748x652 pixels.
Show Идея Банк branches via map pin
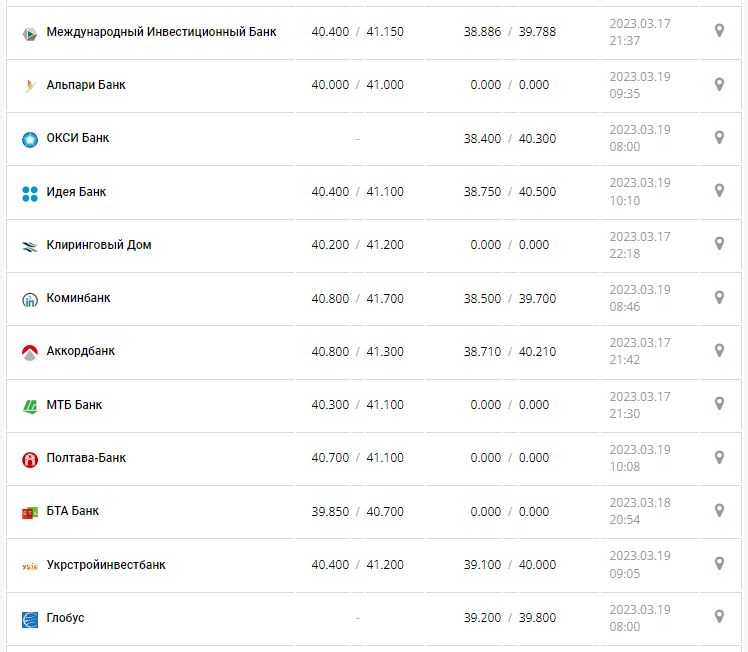(x=719, y=191)
